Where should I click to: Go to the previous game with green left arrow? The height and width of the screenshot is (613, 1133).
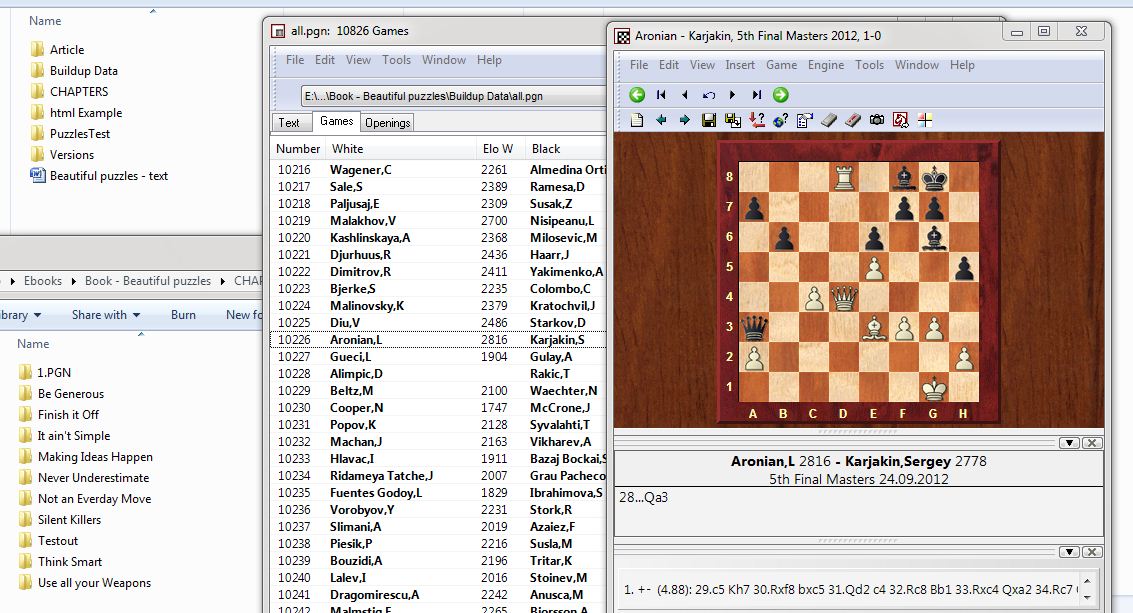pyautogui.click(x=637, y=95)
